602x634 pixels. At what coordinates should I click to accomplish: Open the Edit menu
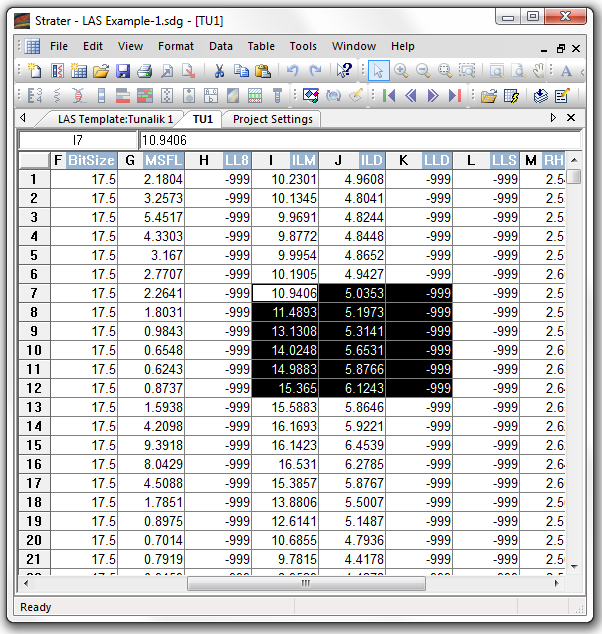coord(93,46)
